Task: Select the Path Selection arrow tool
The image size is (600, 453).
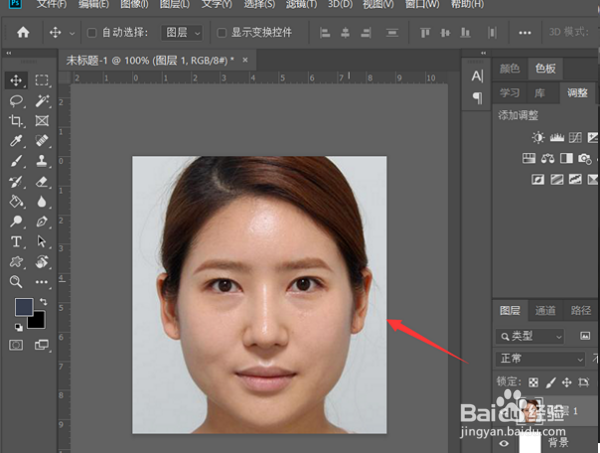Action: [42, 241]
